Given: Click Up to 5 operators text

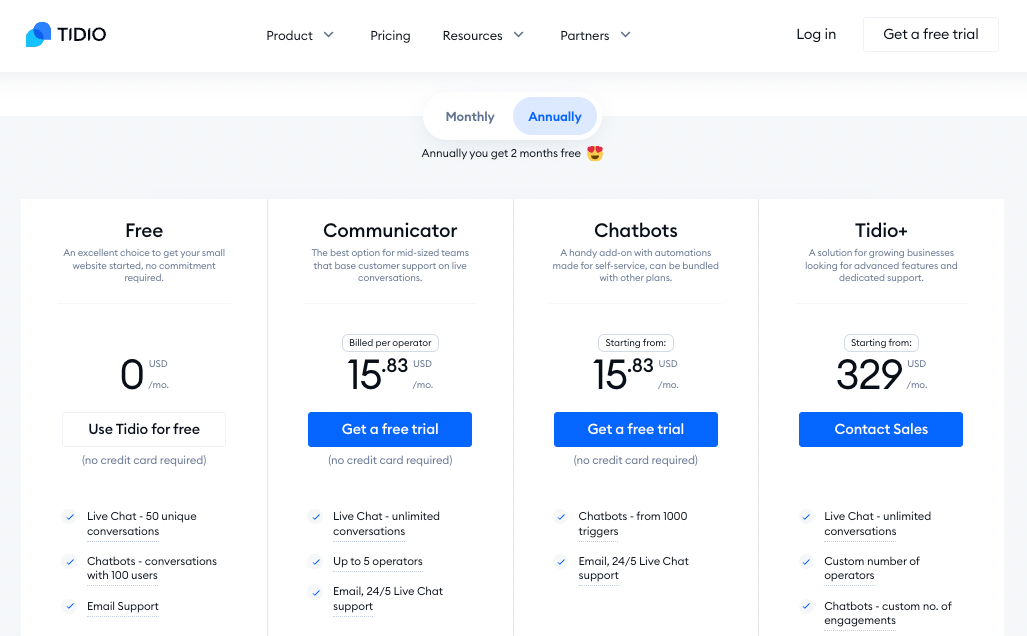Looking at the screenshot, I should [378, 561].
